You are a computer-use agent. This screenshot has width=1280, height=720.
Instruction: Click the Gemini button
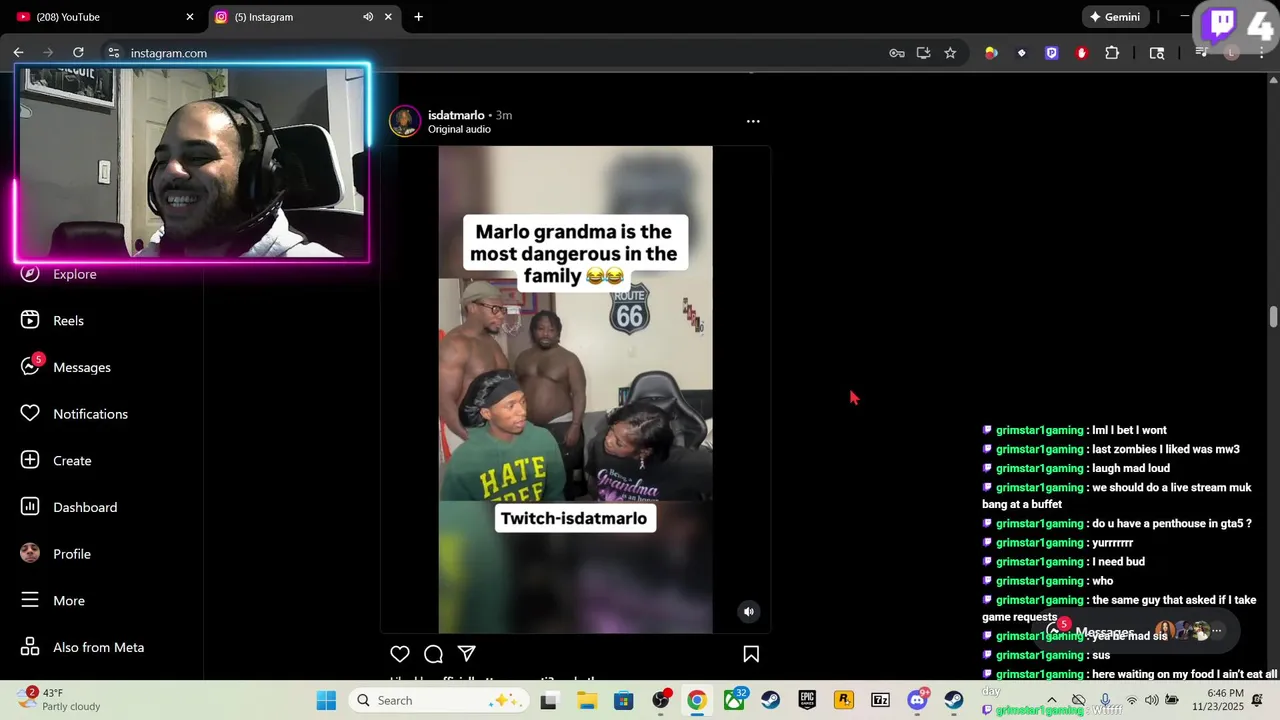point(1115,17)
